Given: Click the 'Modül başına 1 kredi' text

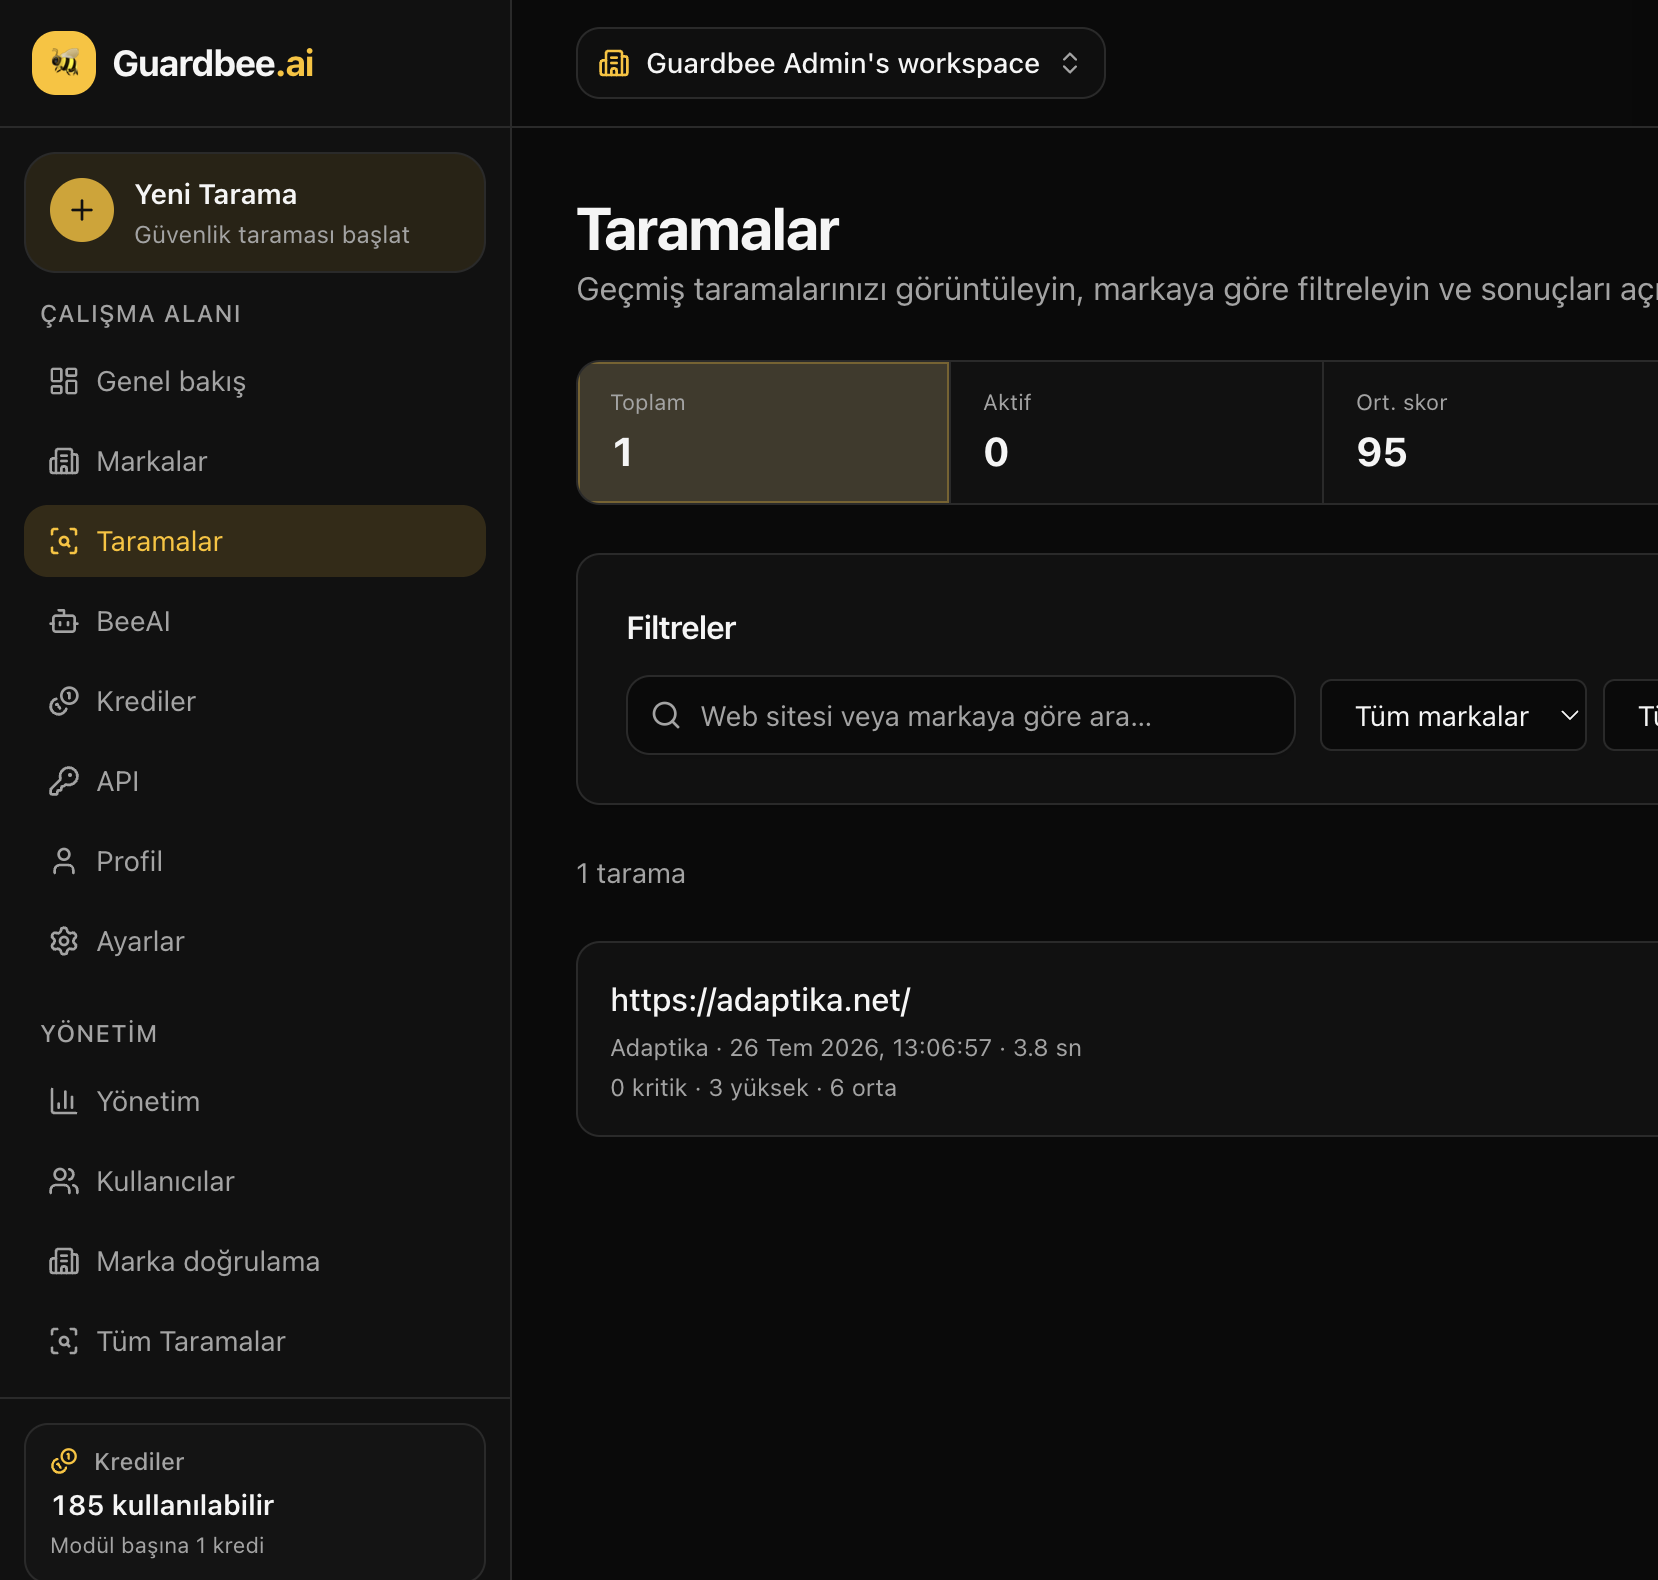Looking at the screenshot, I should [x=157, y=1545].
